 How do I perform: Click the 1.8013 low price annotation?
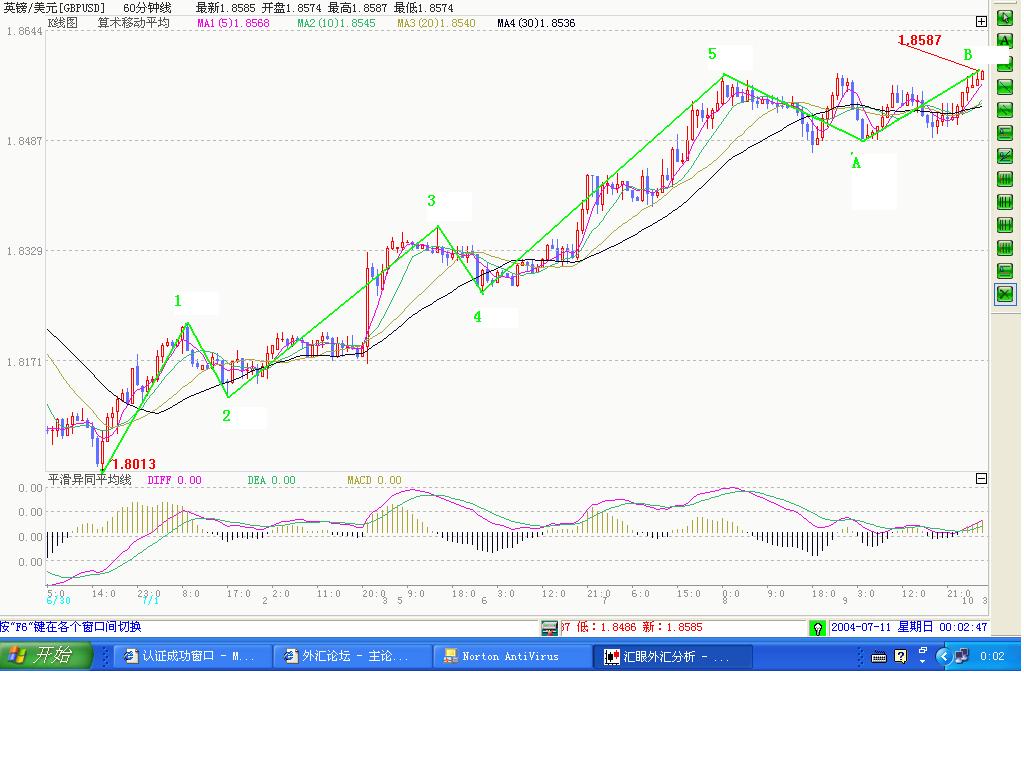pyautogui.click(x=134, y=464)
